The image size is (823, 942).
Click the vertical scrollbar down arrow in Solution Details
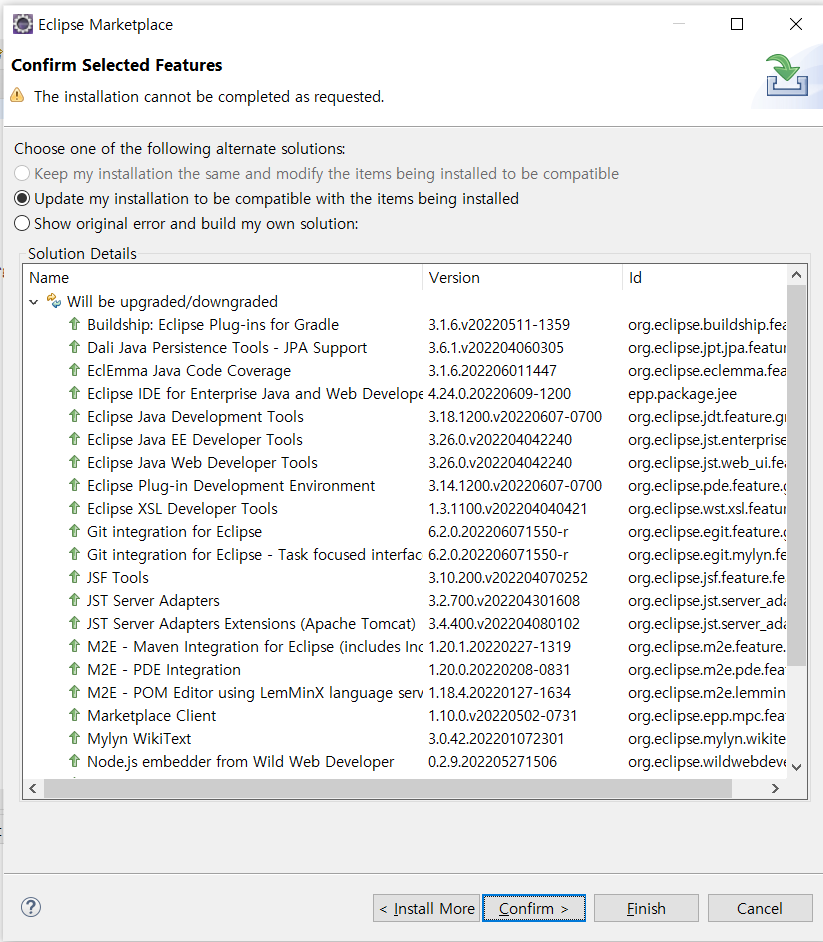tap(797, 767)
